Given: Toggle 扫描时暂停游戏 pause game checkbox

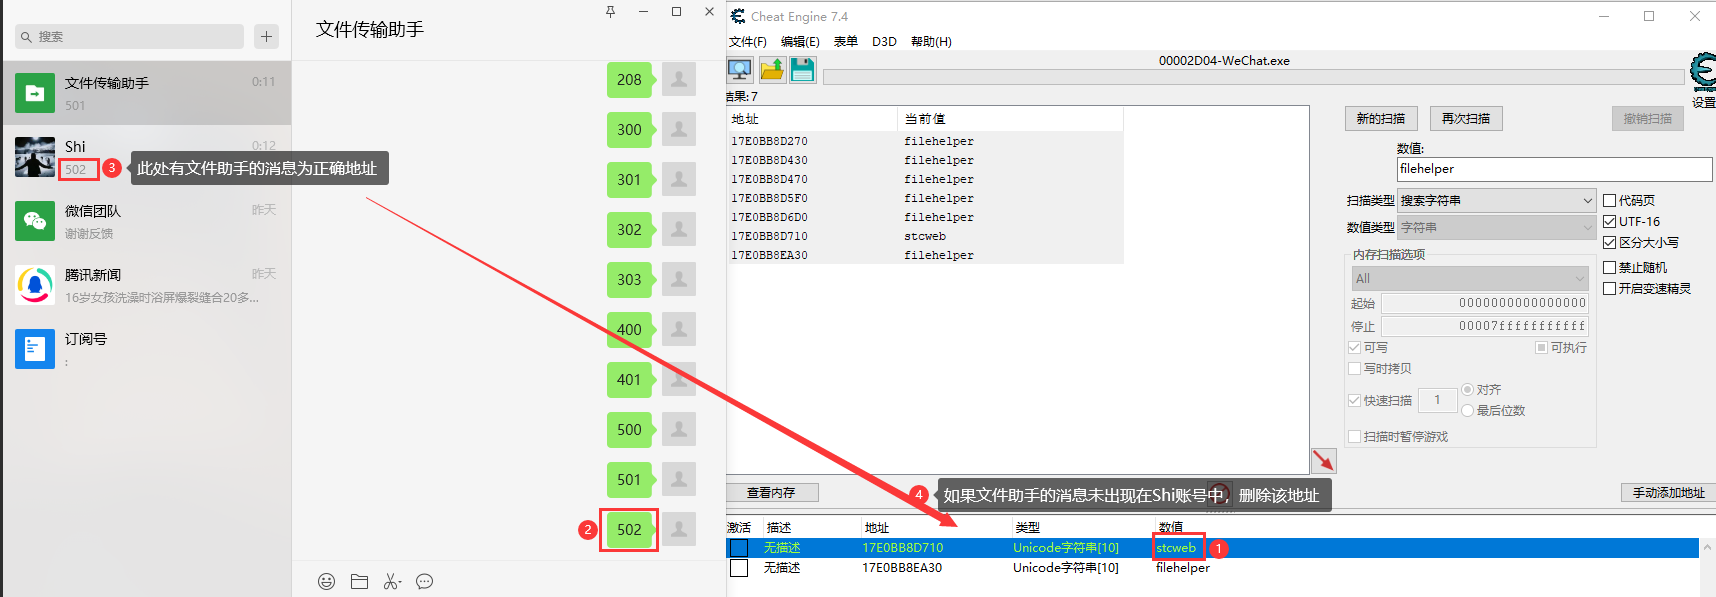Looking at the screenshot, I should point(1355,436).
